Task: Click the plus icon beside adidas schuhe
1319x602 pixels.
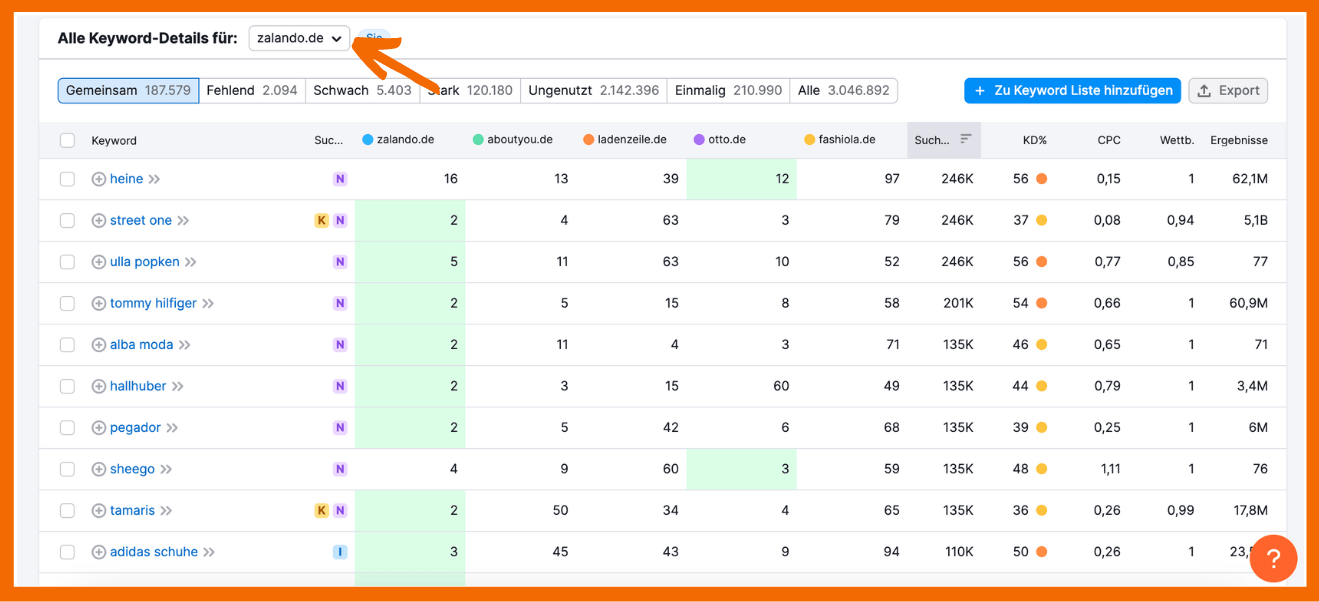Action: 99,552
